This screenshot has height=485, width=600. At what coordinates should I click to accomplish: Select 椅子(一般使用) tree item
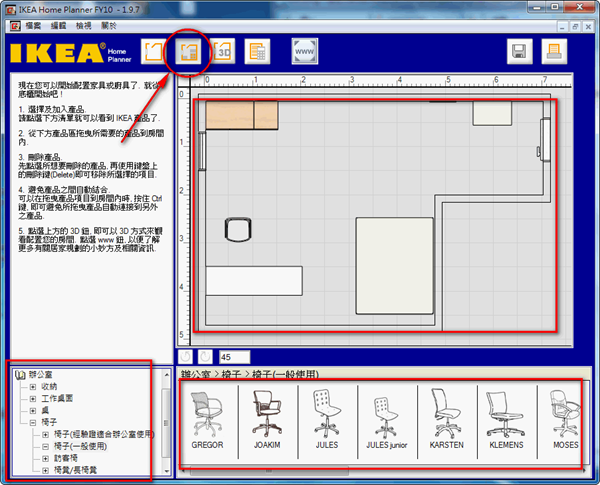(x=80, y=446)
